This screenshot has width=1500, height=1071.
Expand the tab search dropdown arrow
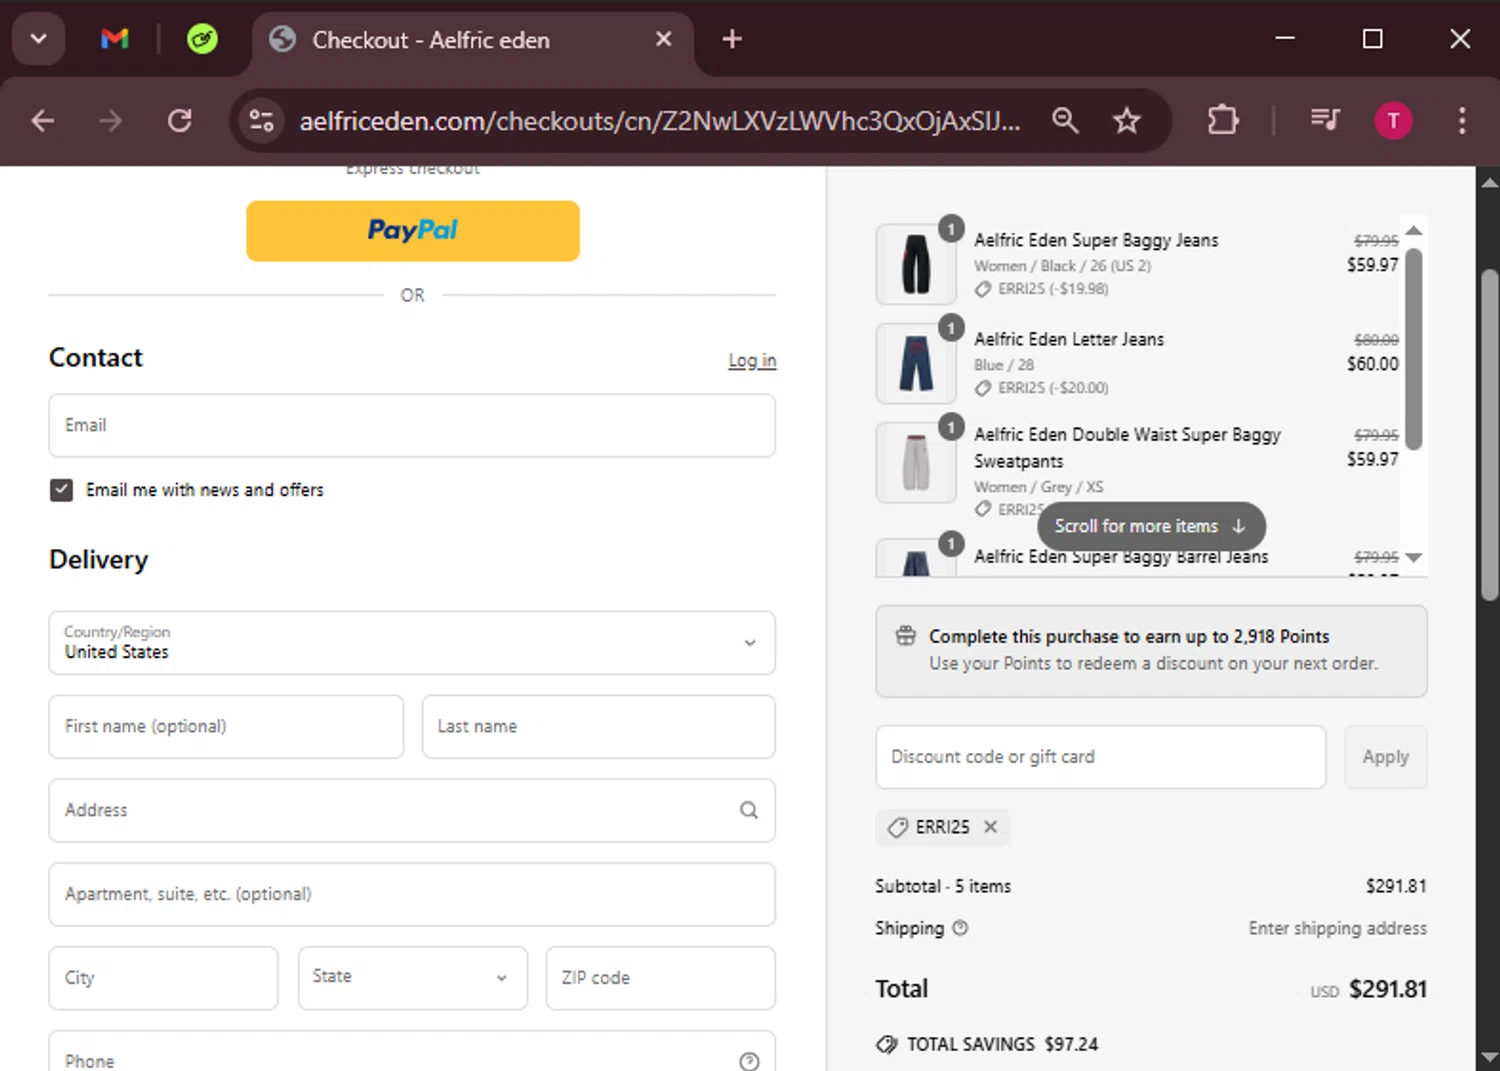pyautogui.click(x=38, y=39)
